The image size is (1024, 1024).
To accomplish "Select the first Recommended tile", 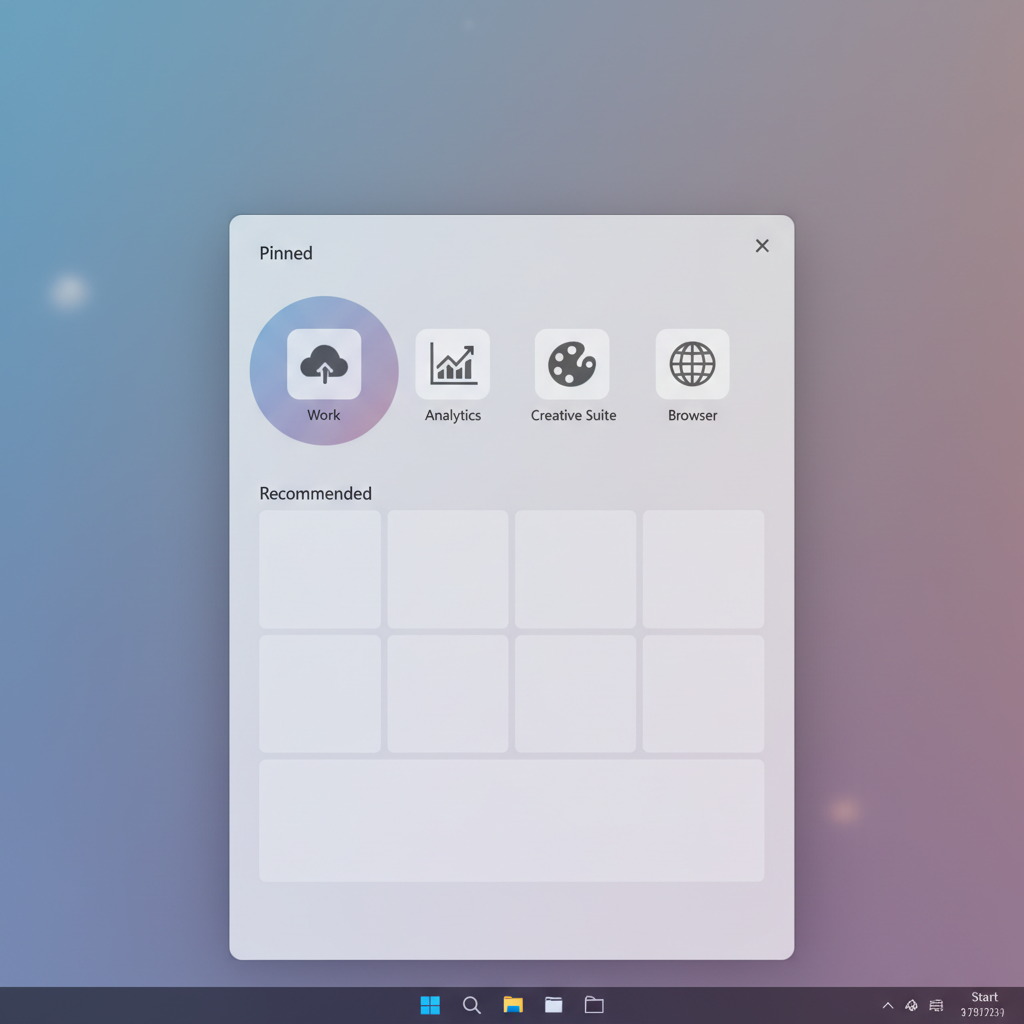I will [x=320, y=568].
